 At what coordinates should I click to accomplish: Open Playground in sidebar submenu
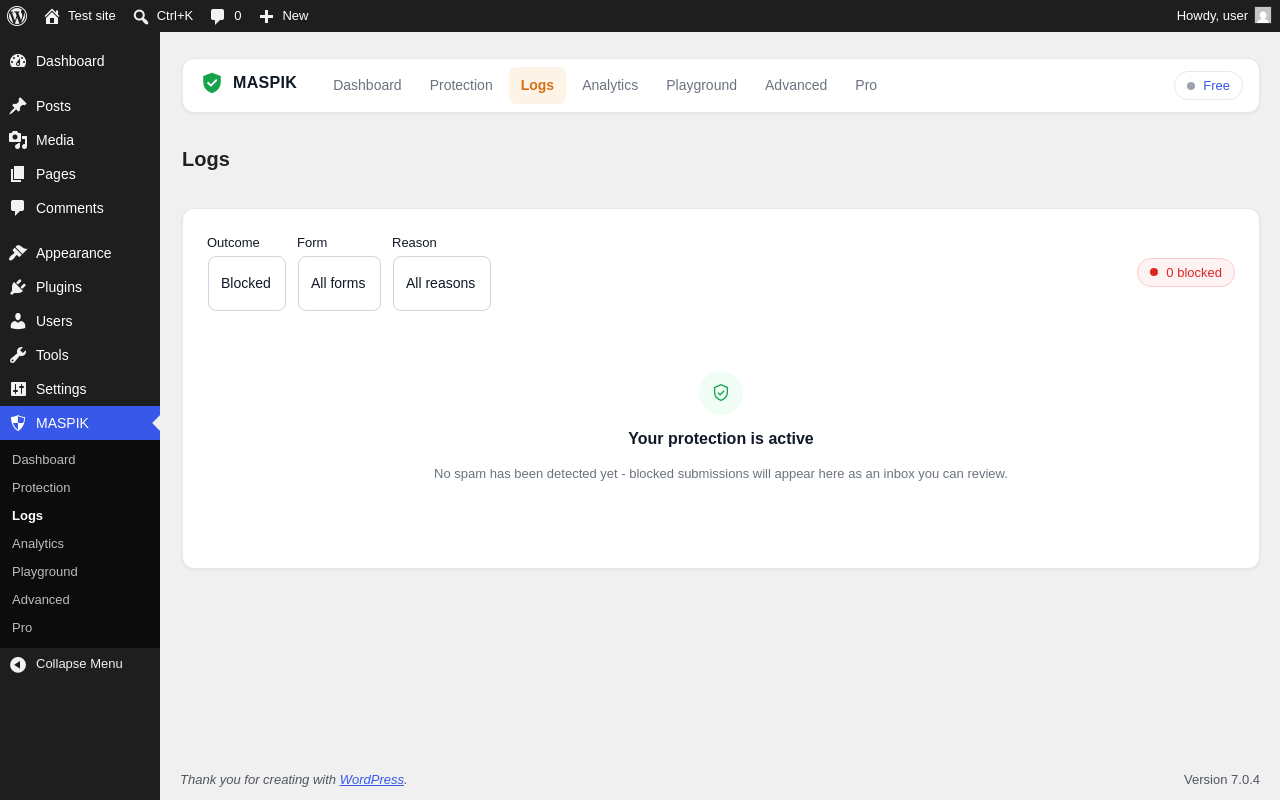click(x=80, y=572)
